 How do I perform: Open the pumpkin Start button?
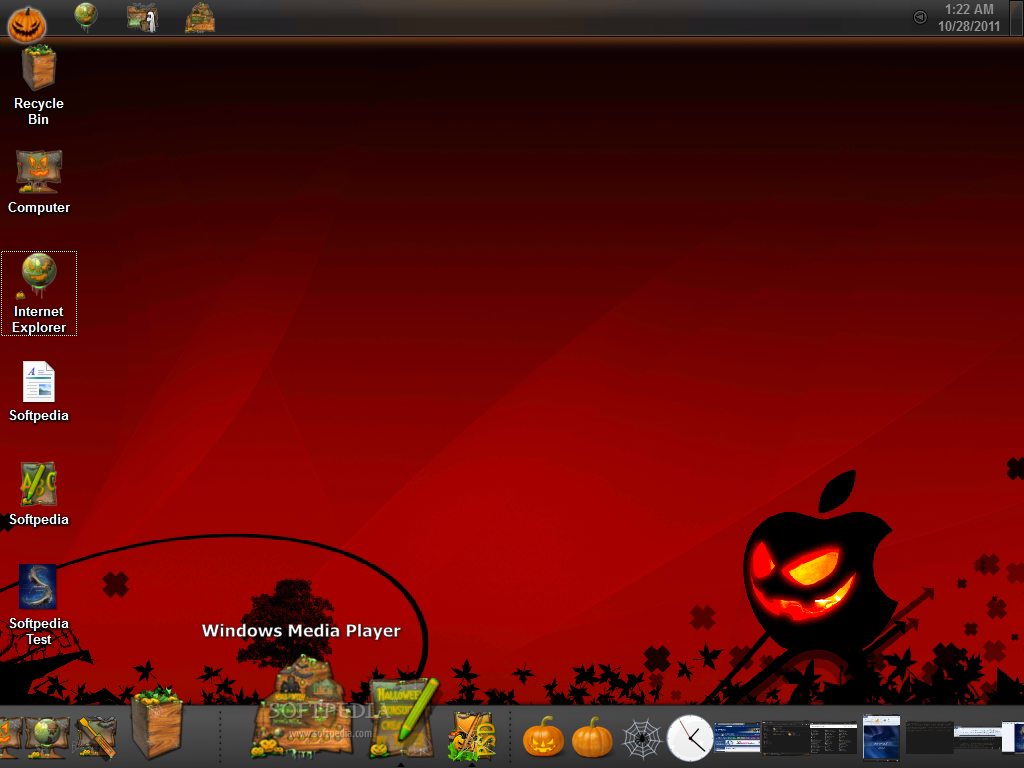[27, 23]
